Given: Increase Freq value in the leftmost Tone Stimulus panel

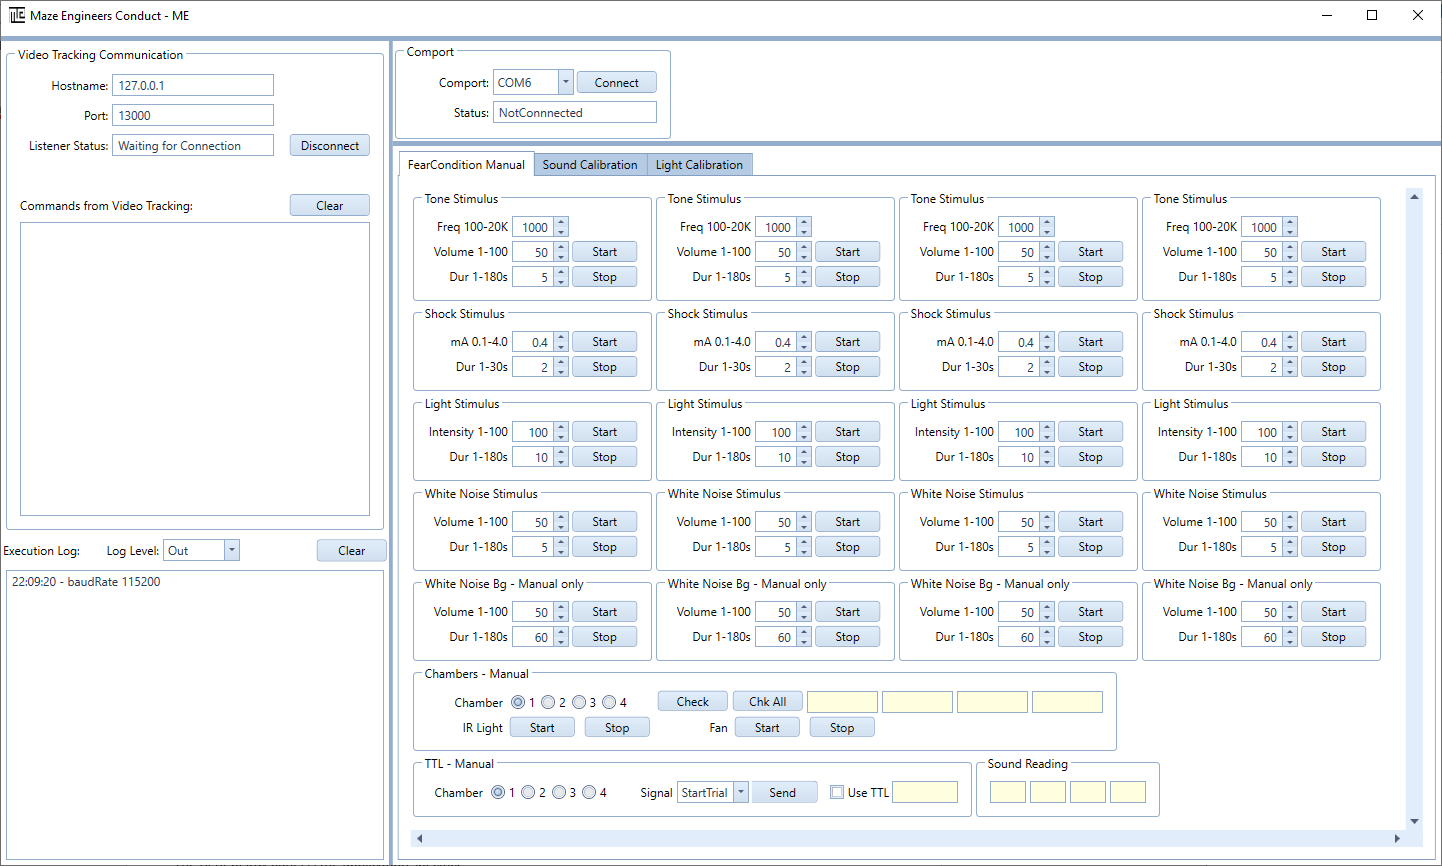Looking at the screenshot, I should pos(561,223).
